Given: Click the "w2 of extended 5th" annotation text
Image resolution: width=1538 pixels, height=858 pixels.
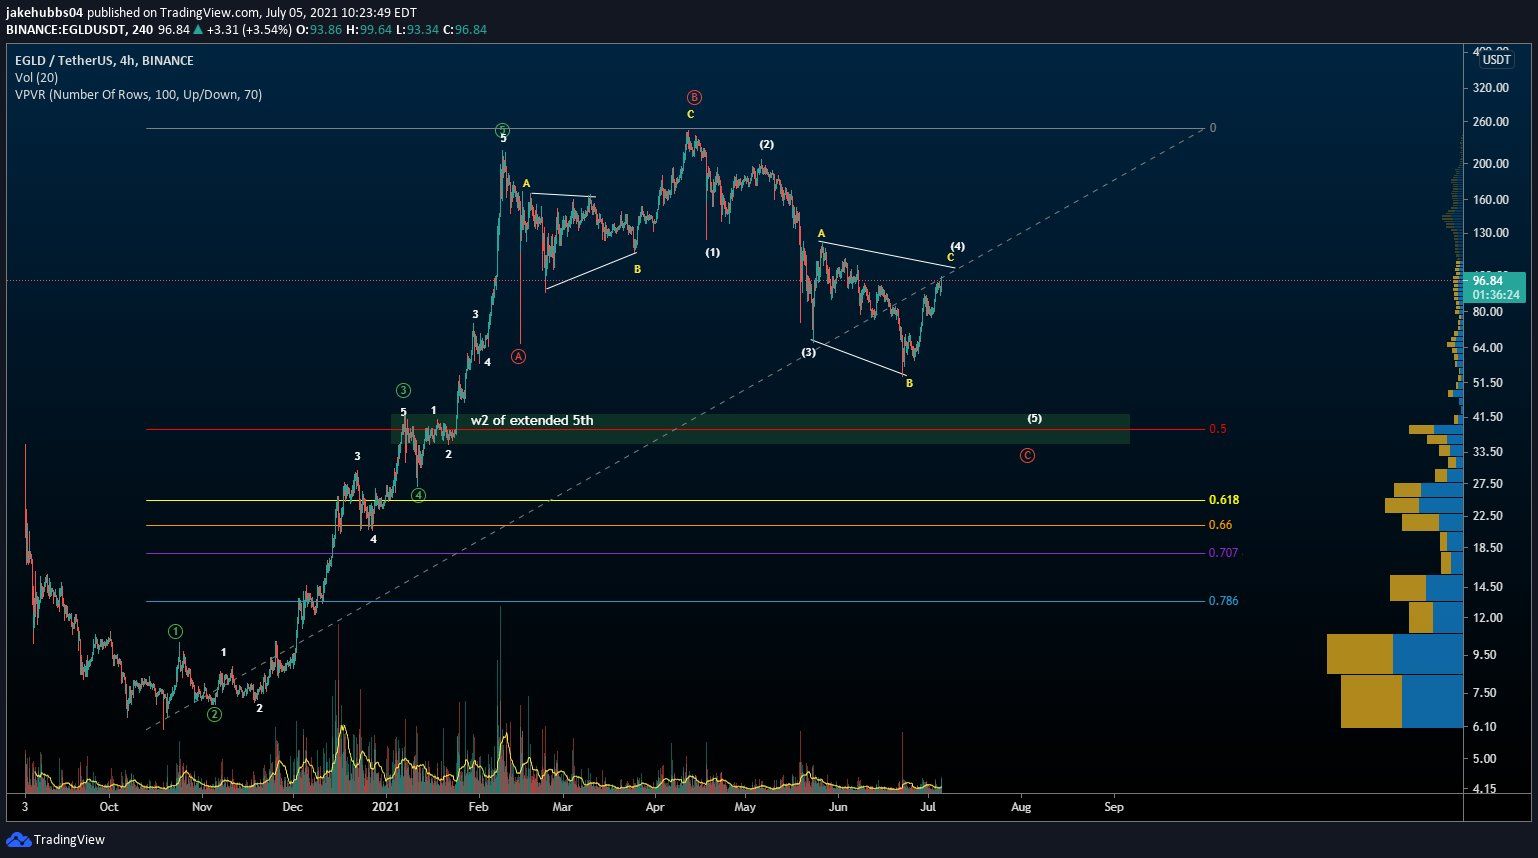Looking at the screenshot, I should click(x=532, y=421).
